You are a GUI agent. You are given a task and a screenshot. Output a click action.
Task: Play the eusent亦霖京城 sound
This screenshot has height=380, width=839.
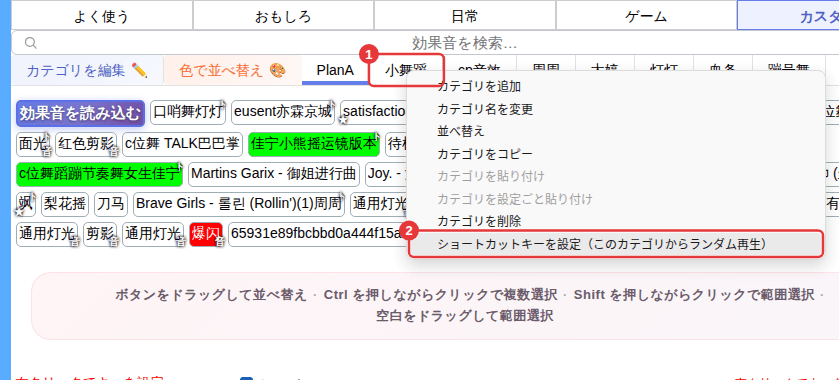coord(284,112)
